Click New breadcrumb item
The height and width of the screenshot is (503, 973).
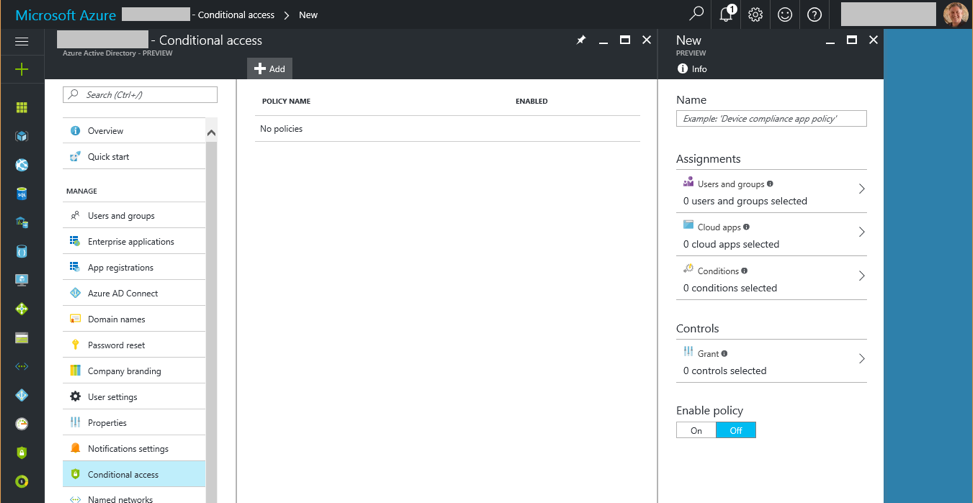308,15
